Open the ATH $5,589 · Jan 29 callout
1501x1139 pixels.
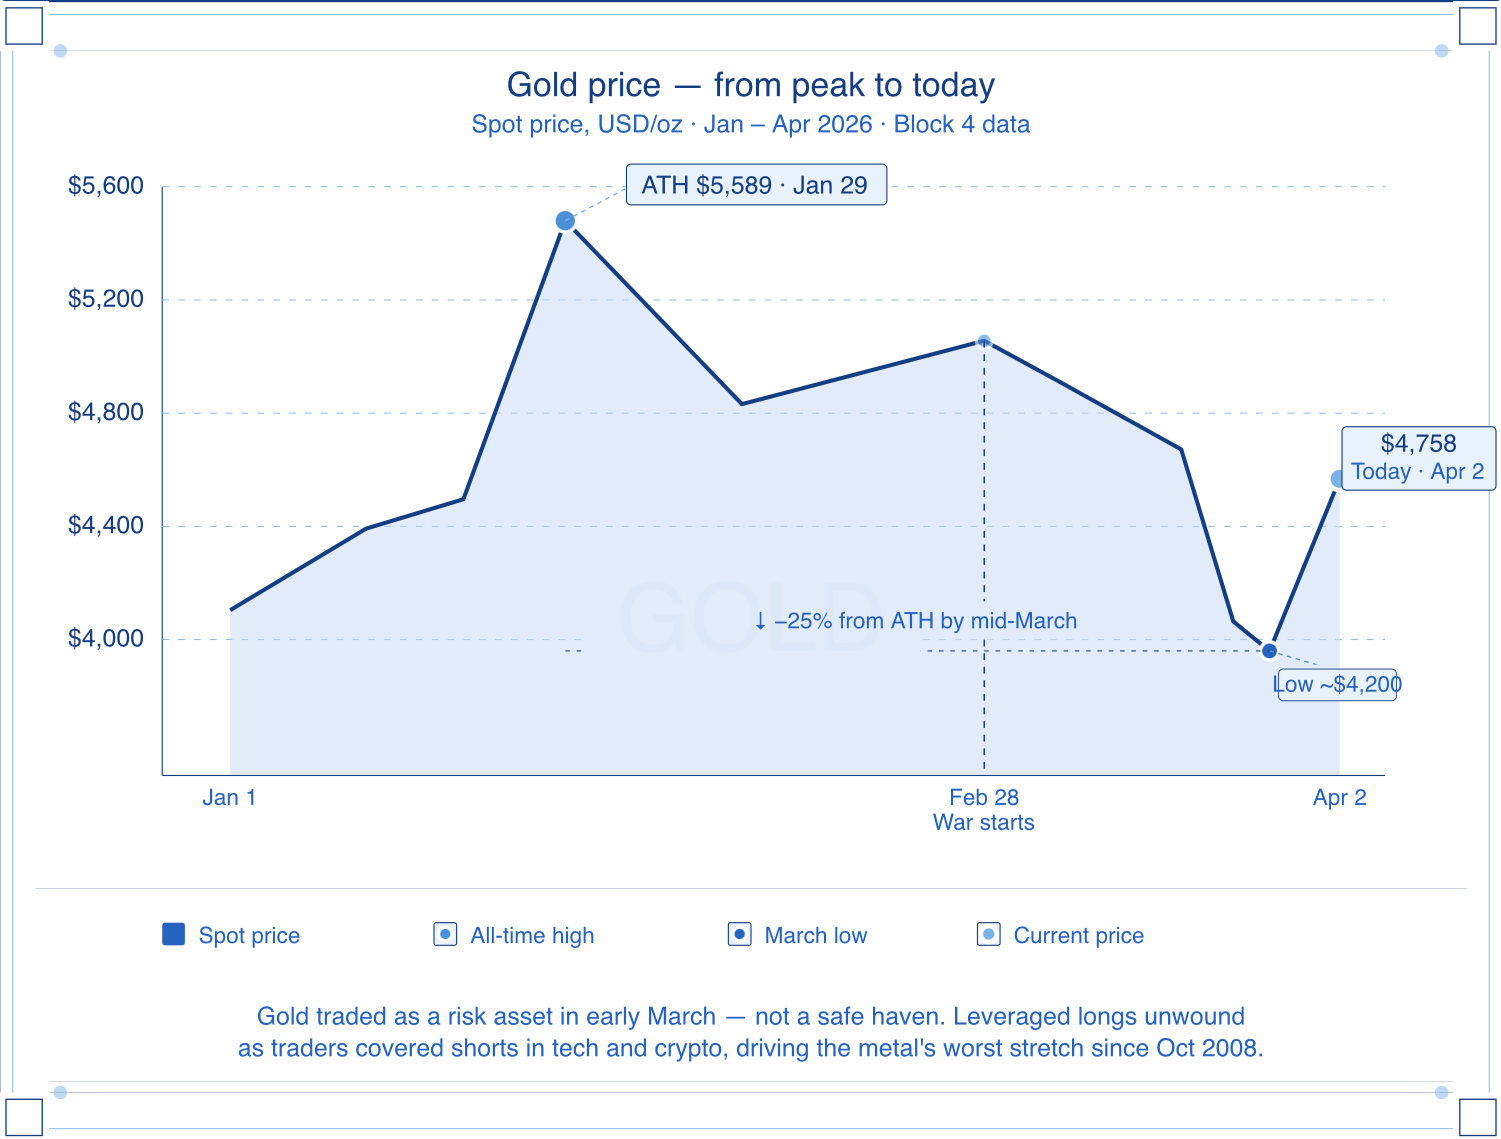pos(755,185)
